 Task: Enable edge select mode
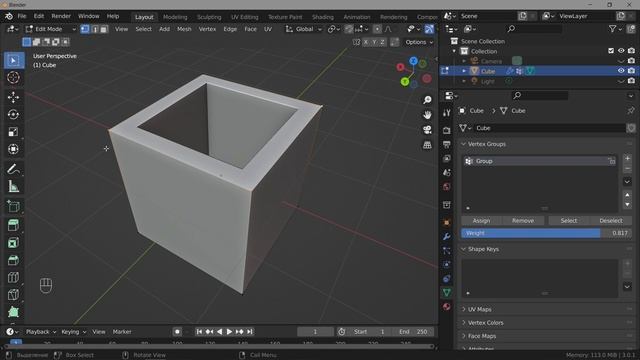click(x=95, y=29)
